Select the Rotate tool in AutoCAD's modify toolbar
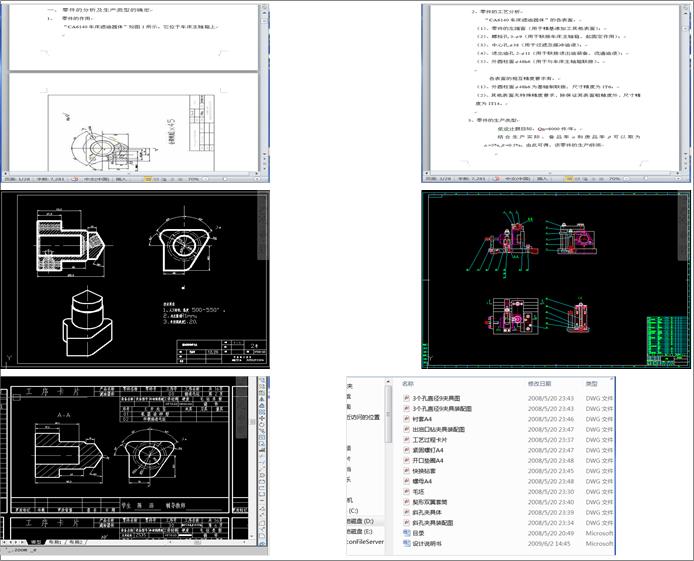The image size is (694, 561). [x=262, y=424]
